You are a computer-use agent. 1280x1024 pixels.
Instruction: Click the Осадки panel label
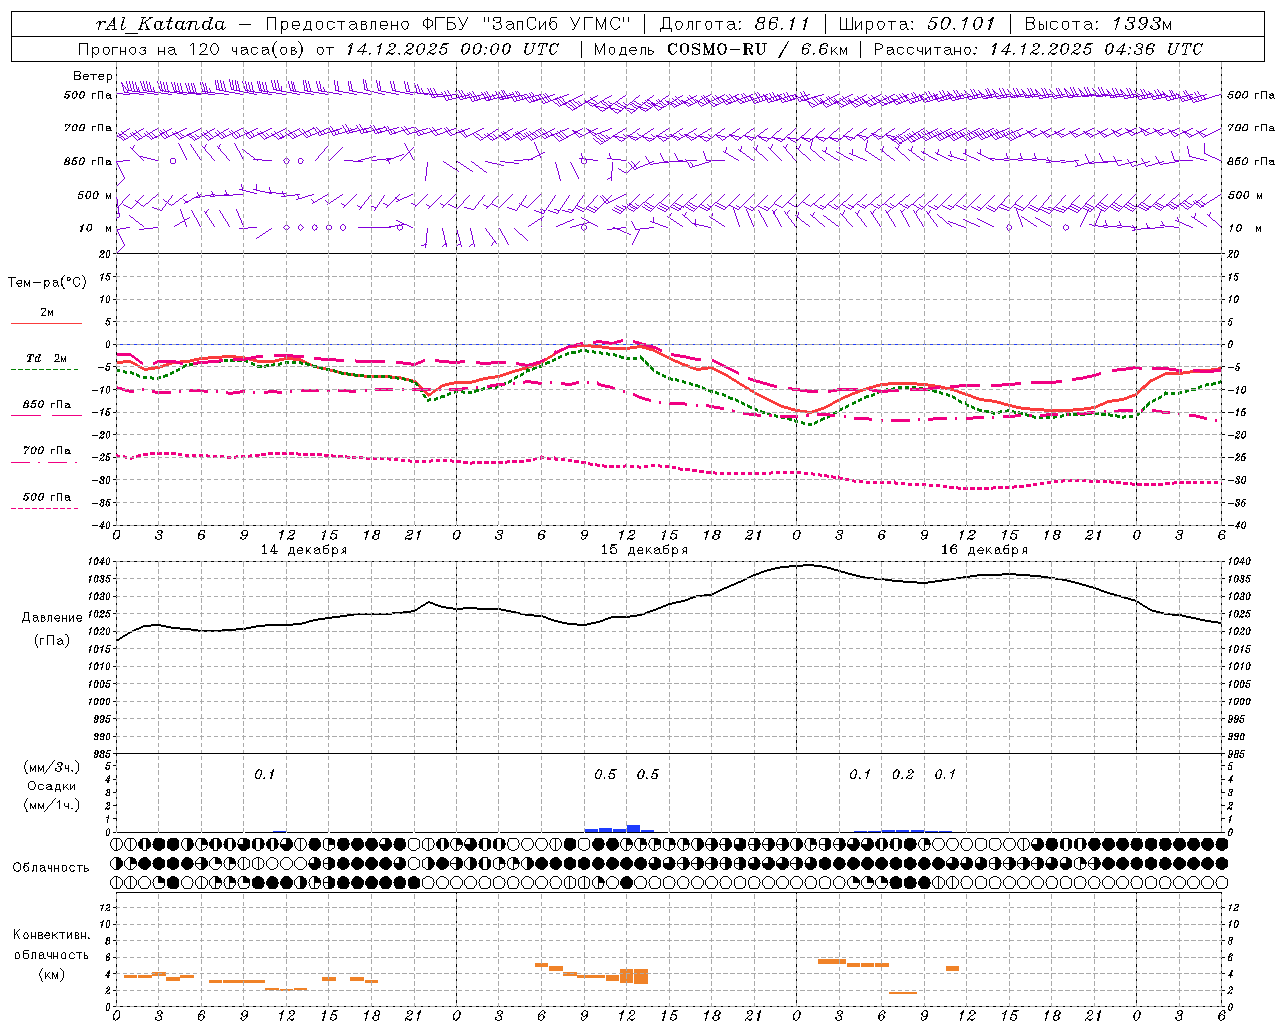52,786
